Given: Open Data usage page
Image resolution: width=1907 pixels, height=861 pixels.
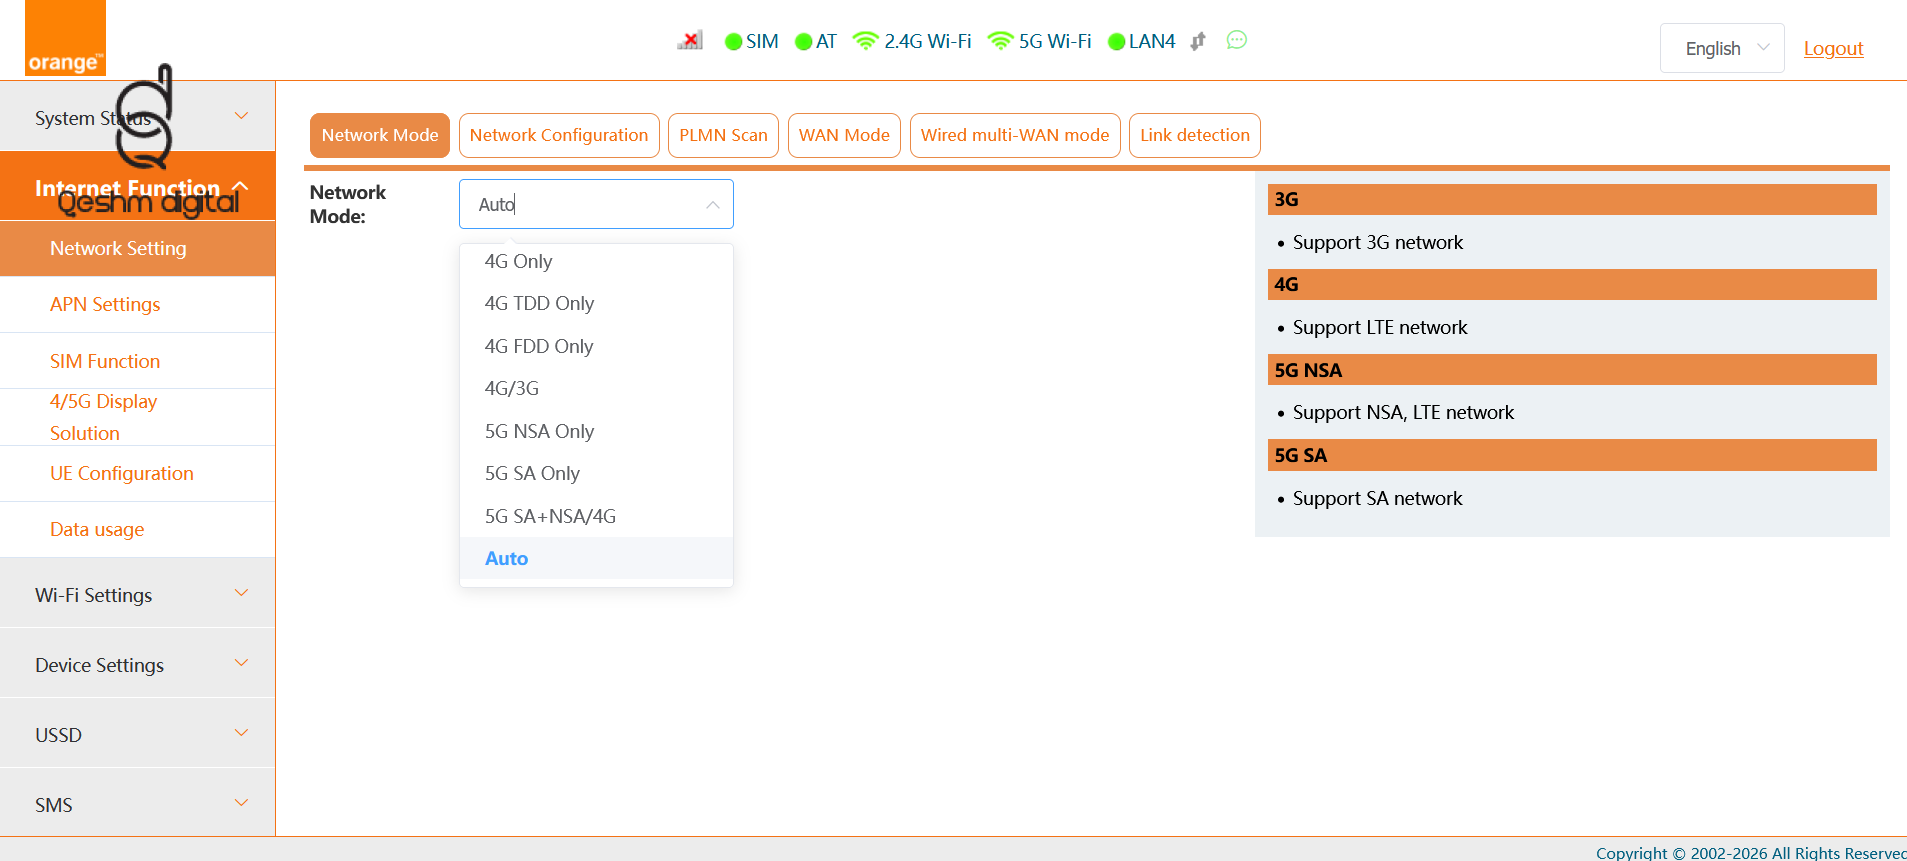Looking at the screenshot, I should (138, 529).
